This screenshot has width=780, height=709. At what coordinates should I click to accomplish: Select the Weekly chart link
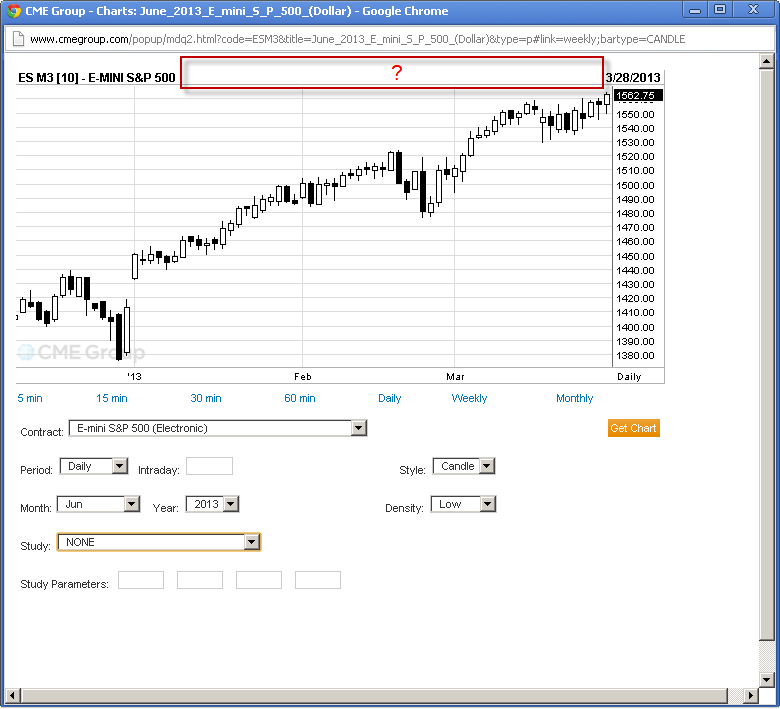469,398
